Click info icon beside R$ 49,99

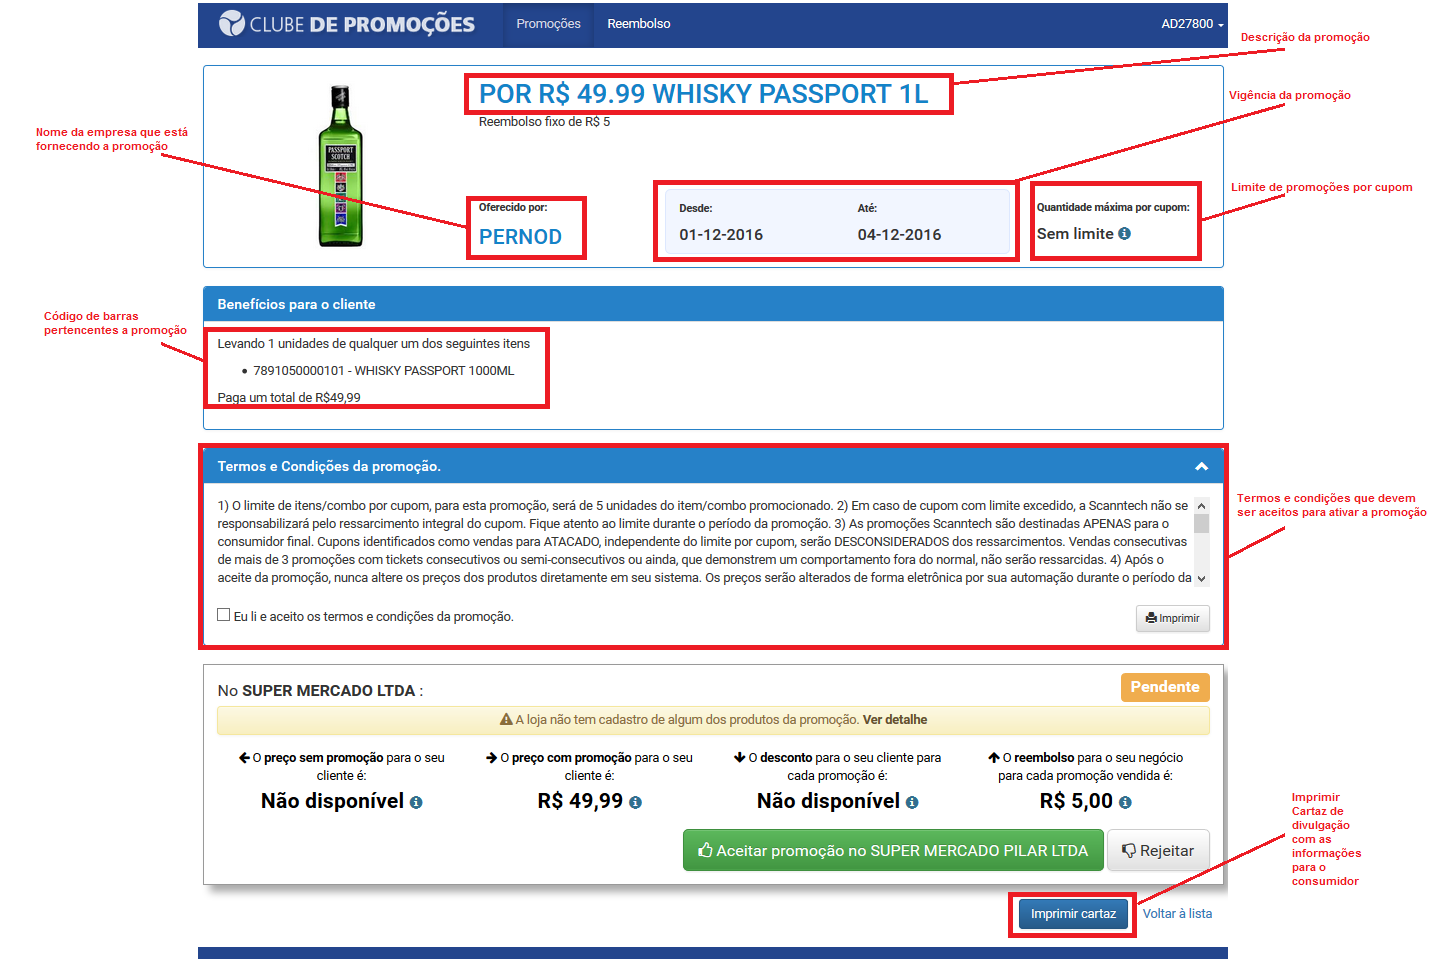point(635,802)
